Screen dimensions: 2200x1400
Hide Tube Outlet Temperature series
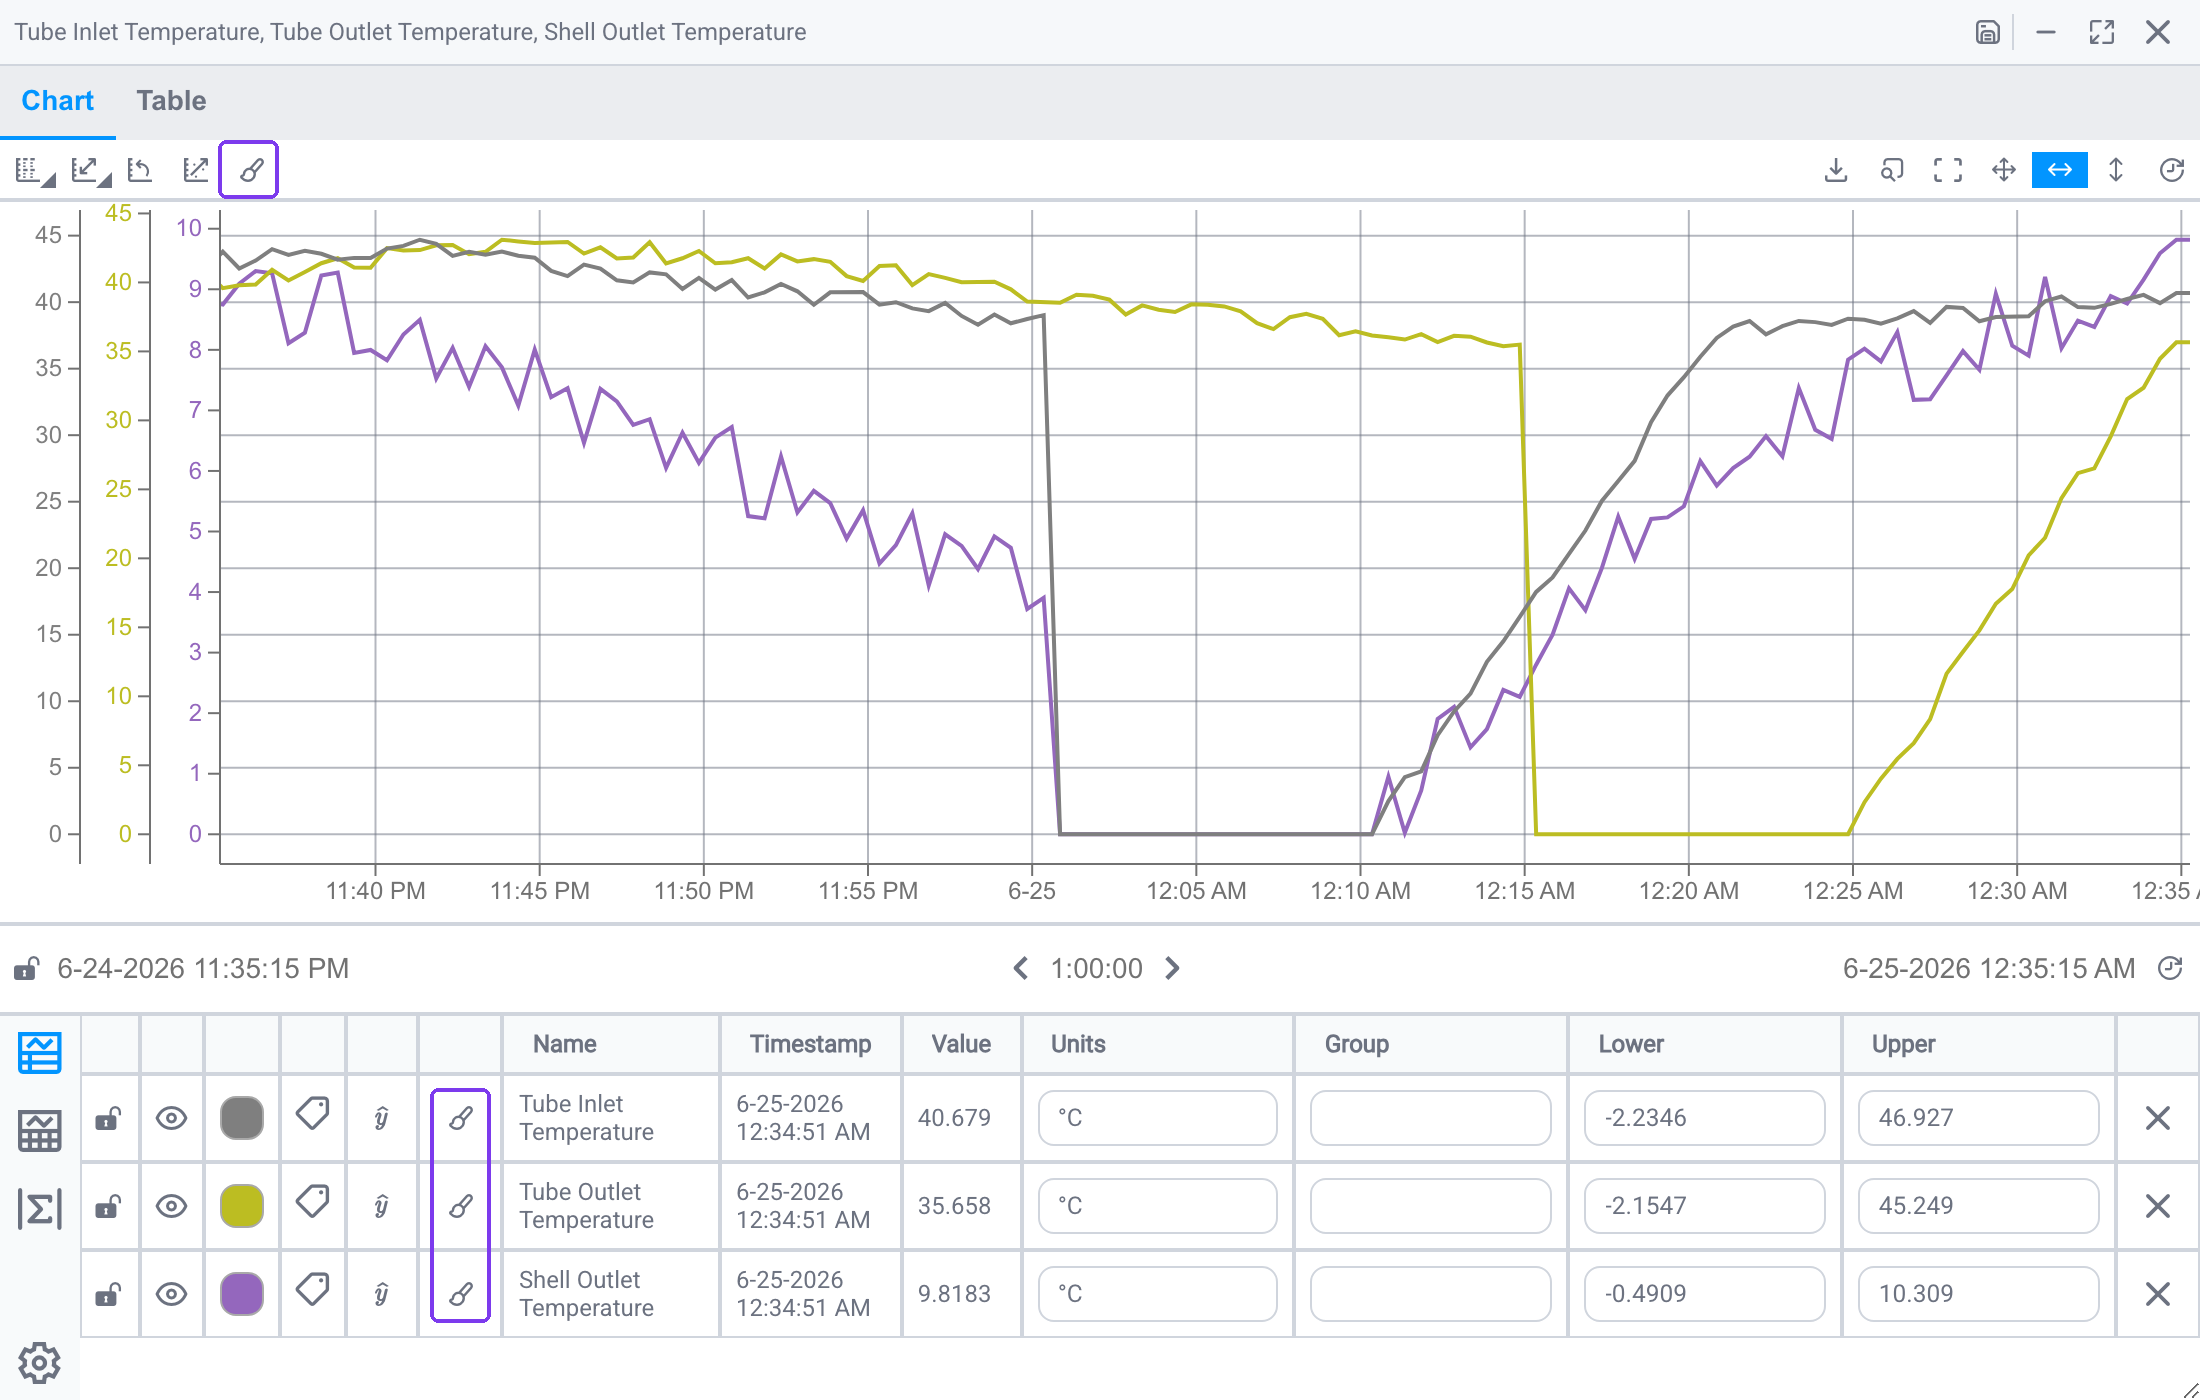tap(172, 1206)
